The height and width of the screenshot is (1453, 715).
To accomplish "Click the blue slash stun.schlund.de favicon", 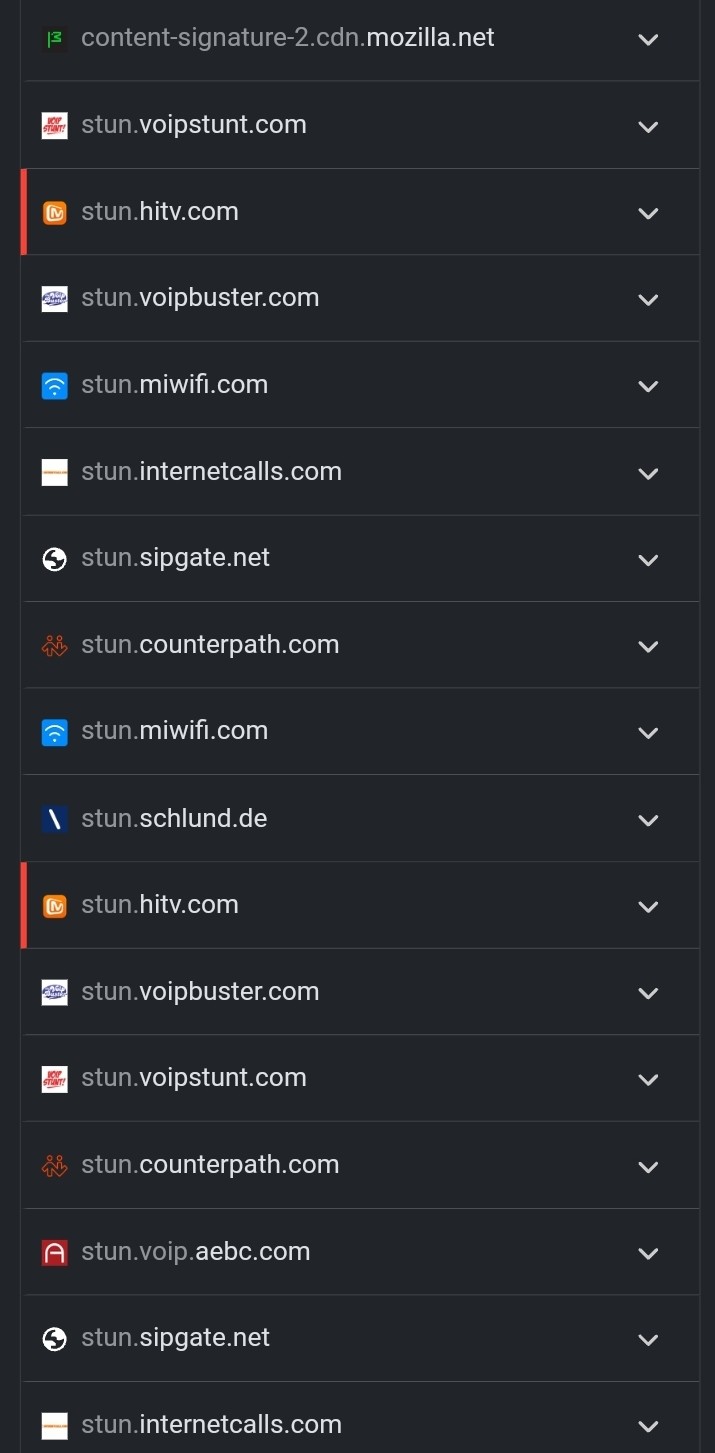I will tap(54, 819).
